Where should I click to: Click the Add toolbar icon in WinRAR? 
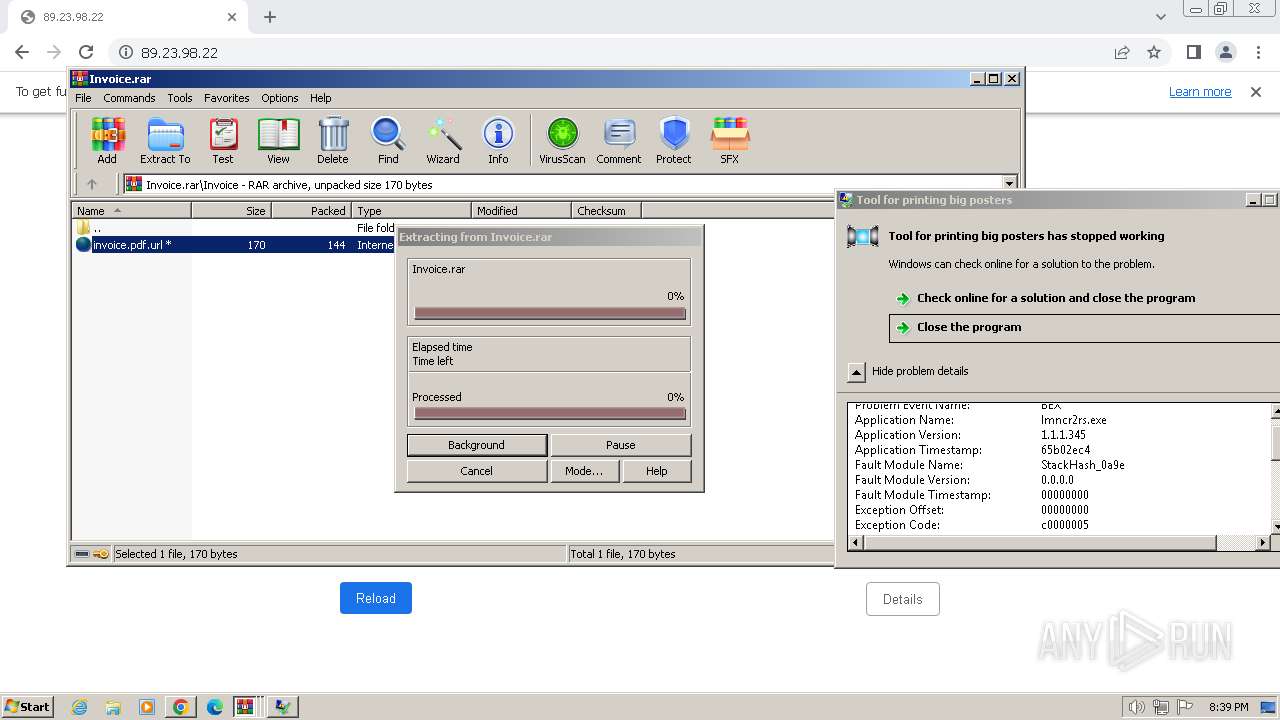point(107,140)
